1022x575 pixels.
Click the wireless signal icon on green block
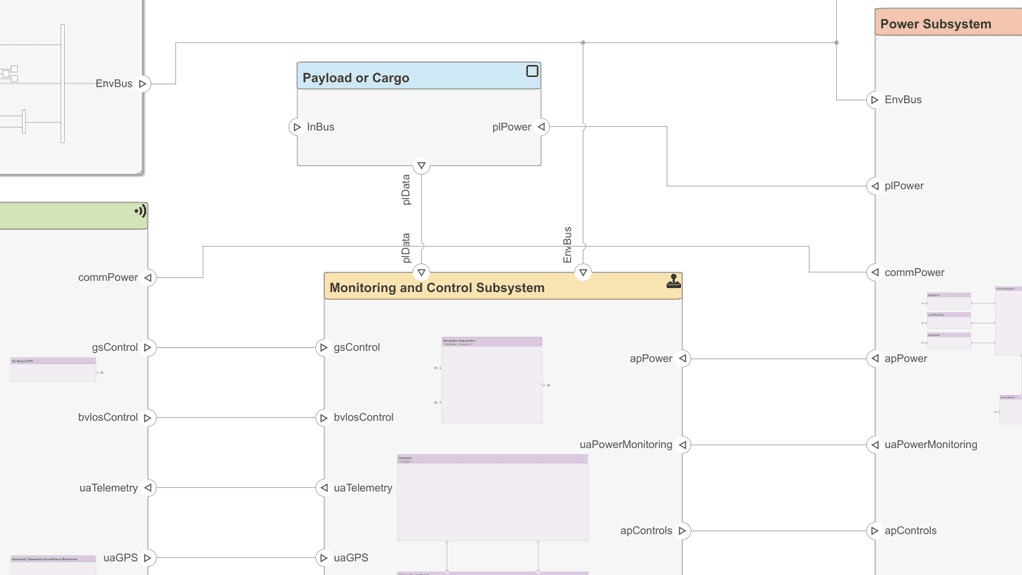(x=140, y=211)
